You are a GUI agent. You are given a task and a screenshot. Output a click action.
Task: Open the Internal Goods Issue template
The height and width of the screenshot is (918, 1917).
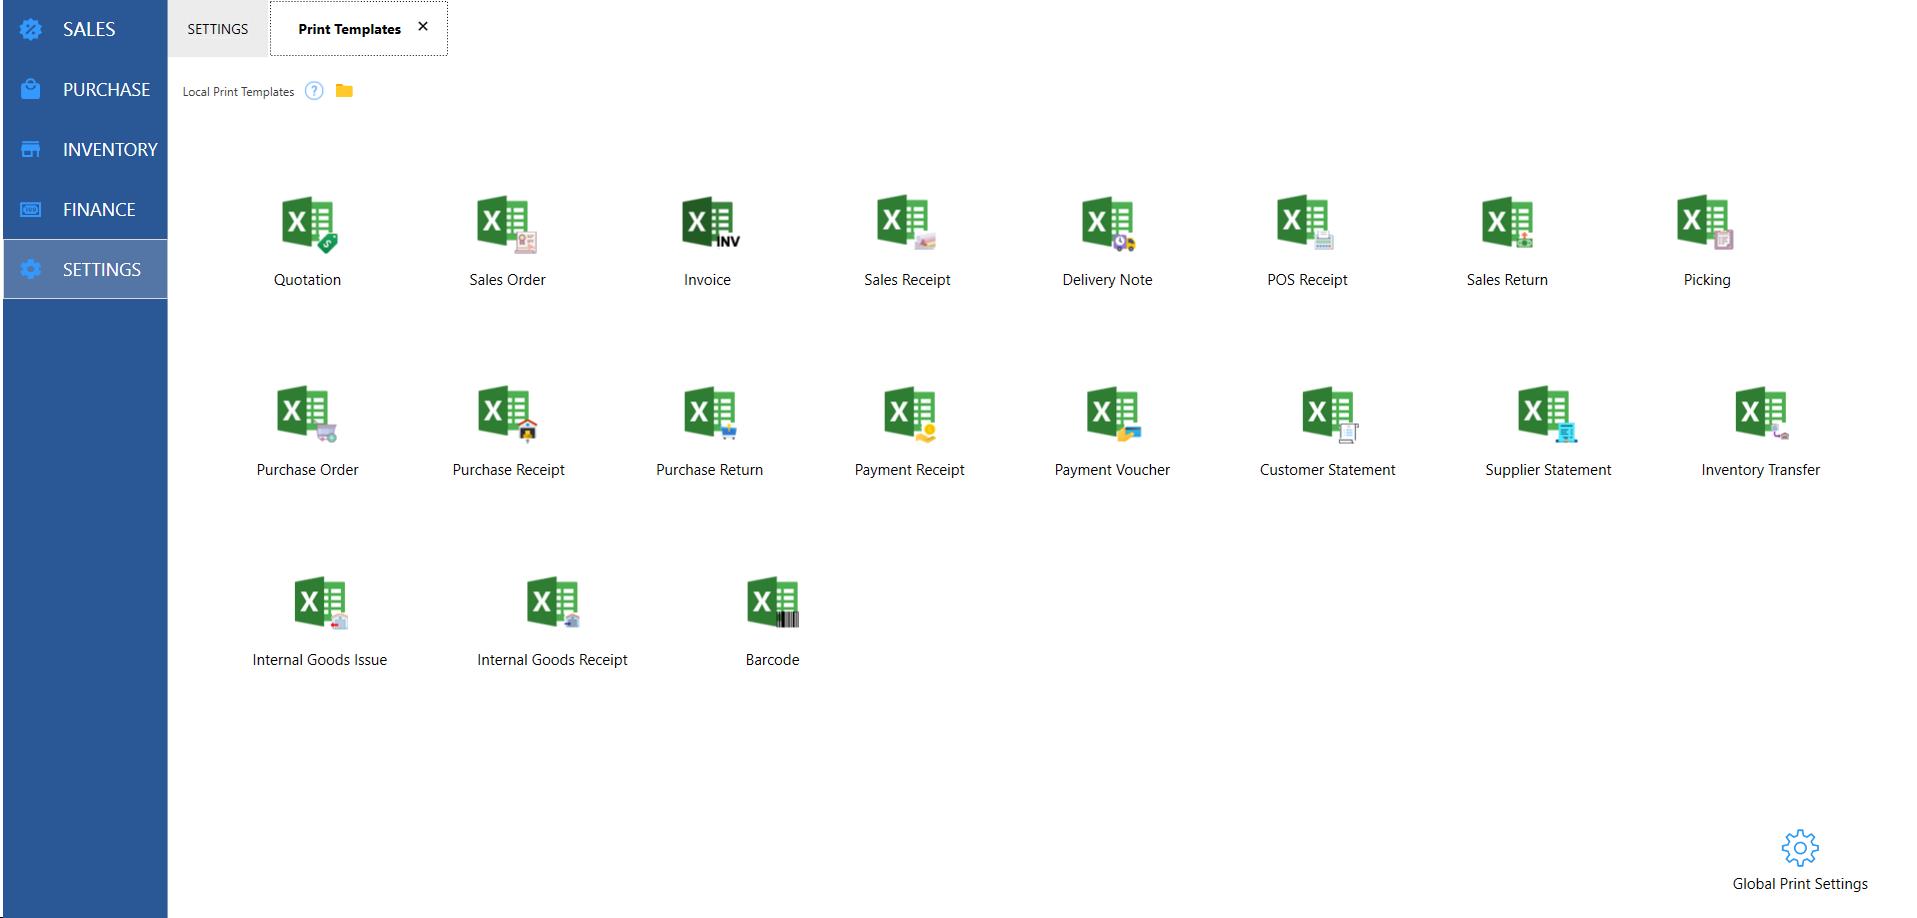coord(320,603)
